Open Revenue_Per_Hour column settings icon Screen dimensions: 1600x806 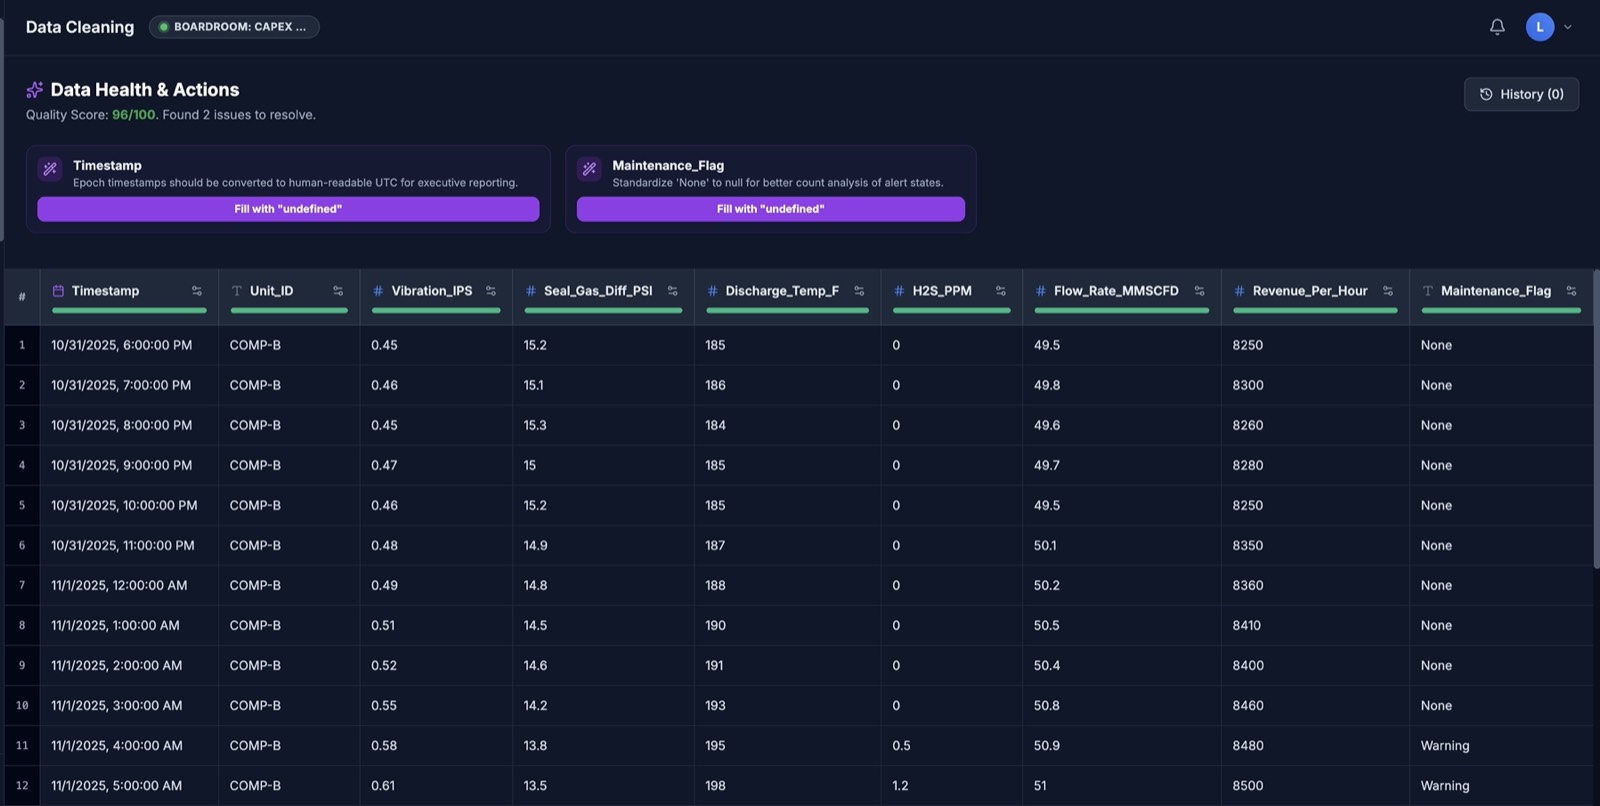pyautogui.click(x=1388, y=291)
